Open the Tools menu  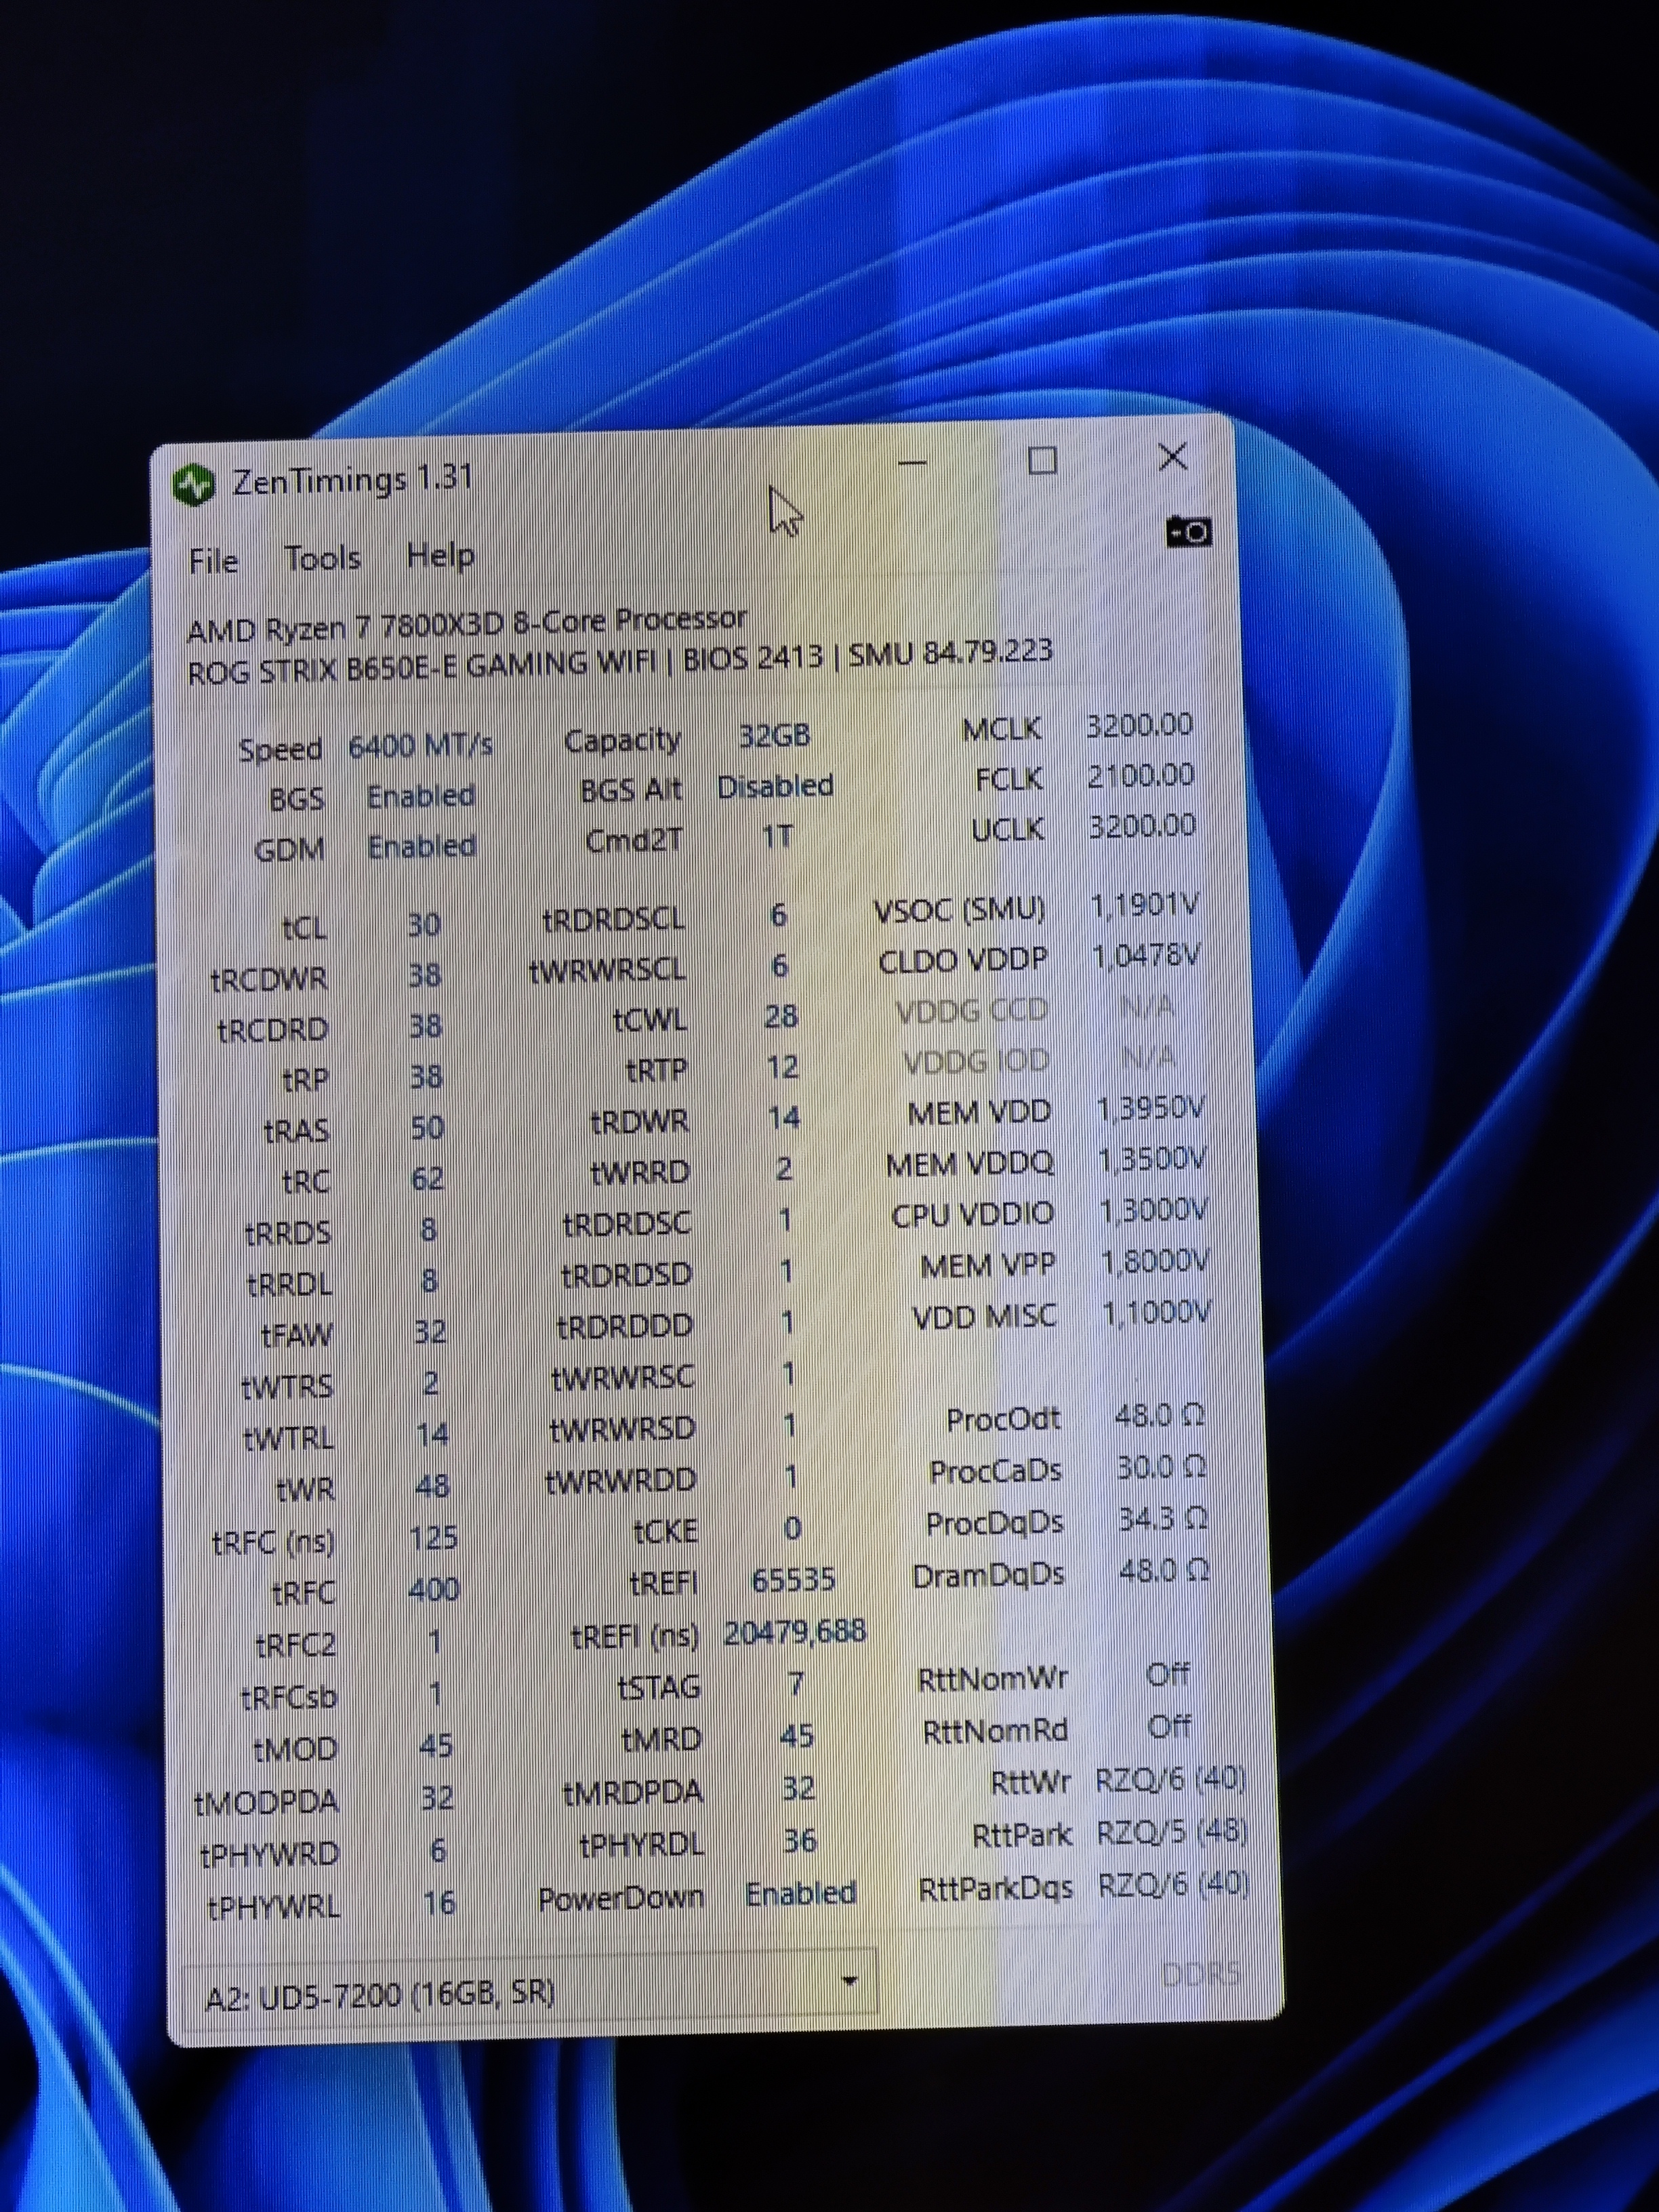click(322, 558)
